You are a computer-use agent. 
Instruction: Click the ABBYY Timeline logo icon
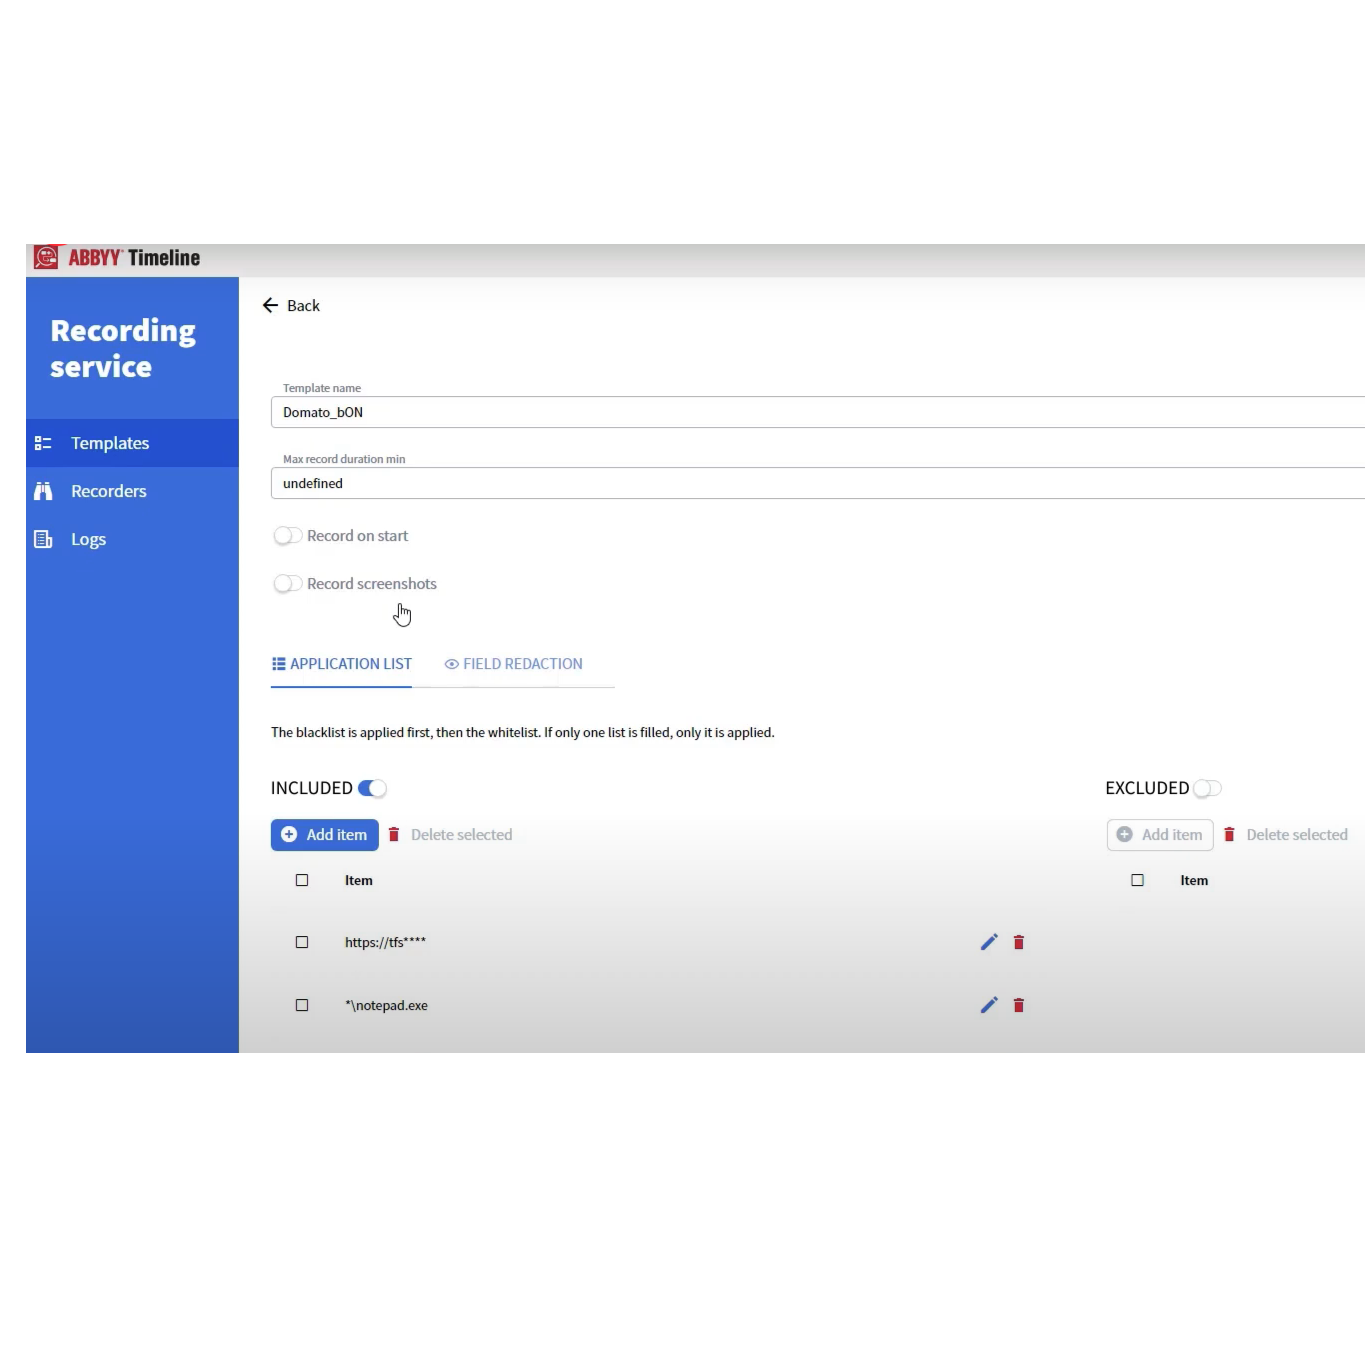pos(46,257)
